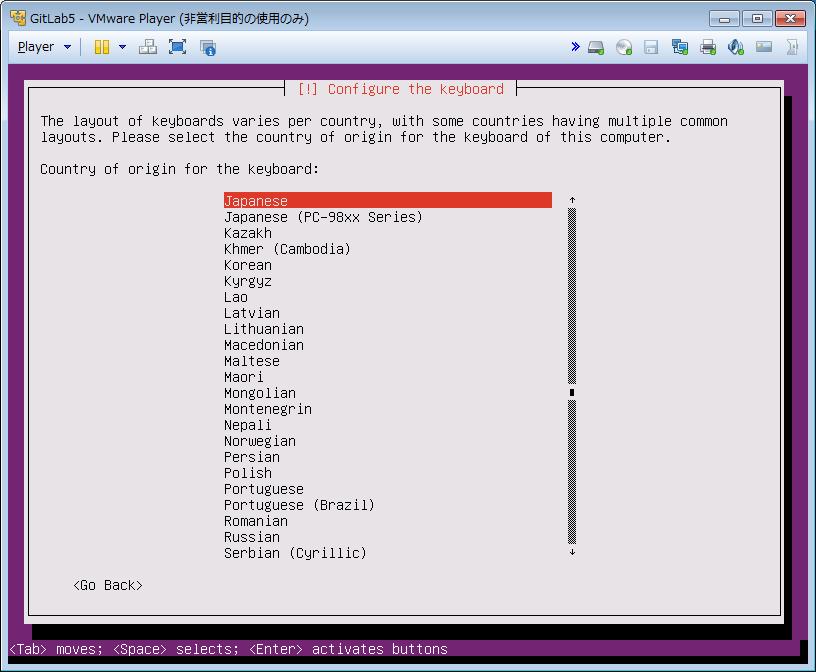Select the plain Portuguese entry
The height and width of the screenshot is (672, 816).
(264, 489)
